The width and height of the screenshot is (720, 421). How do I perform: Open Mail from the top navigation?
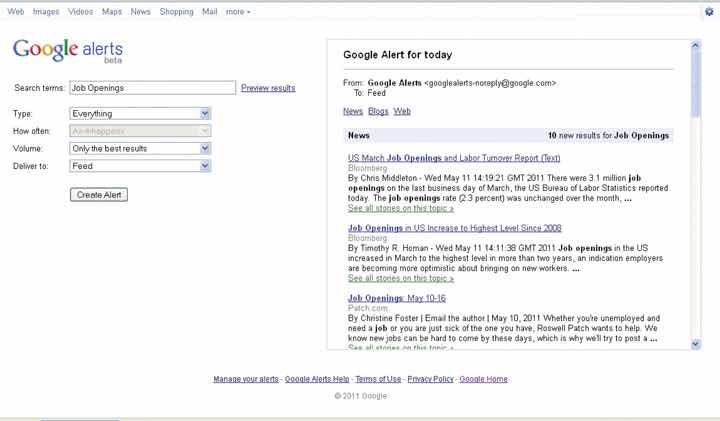click(210, 12)
